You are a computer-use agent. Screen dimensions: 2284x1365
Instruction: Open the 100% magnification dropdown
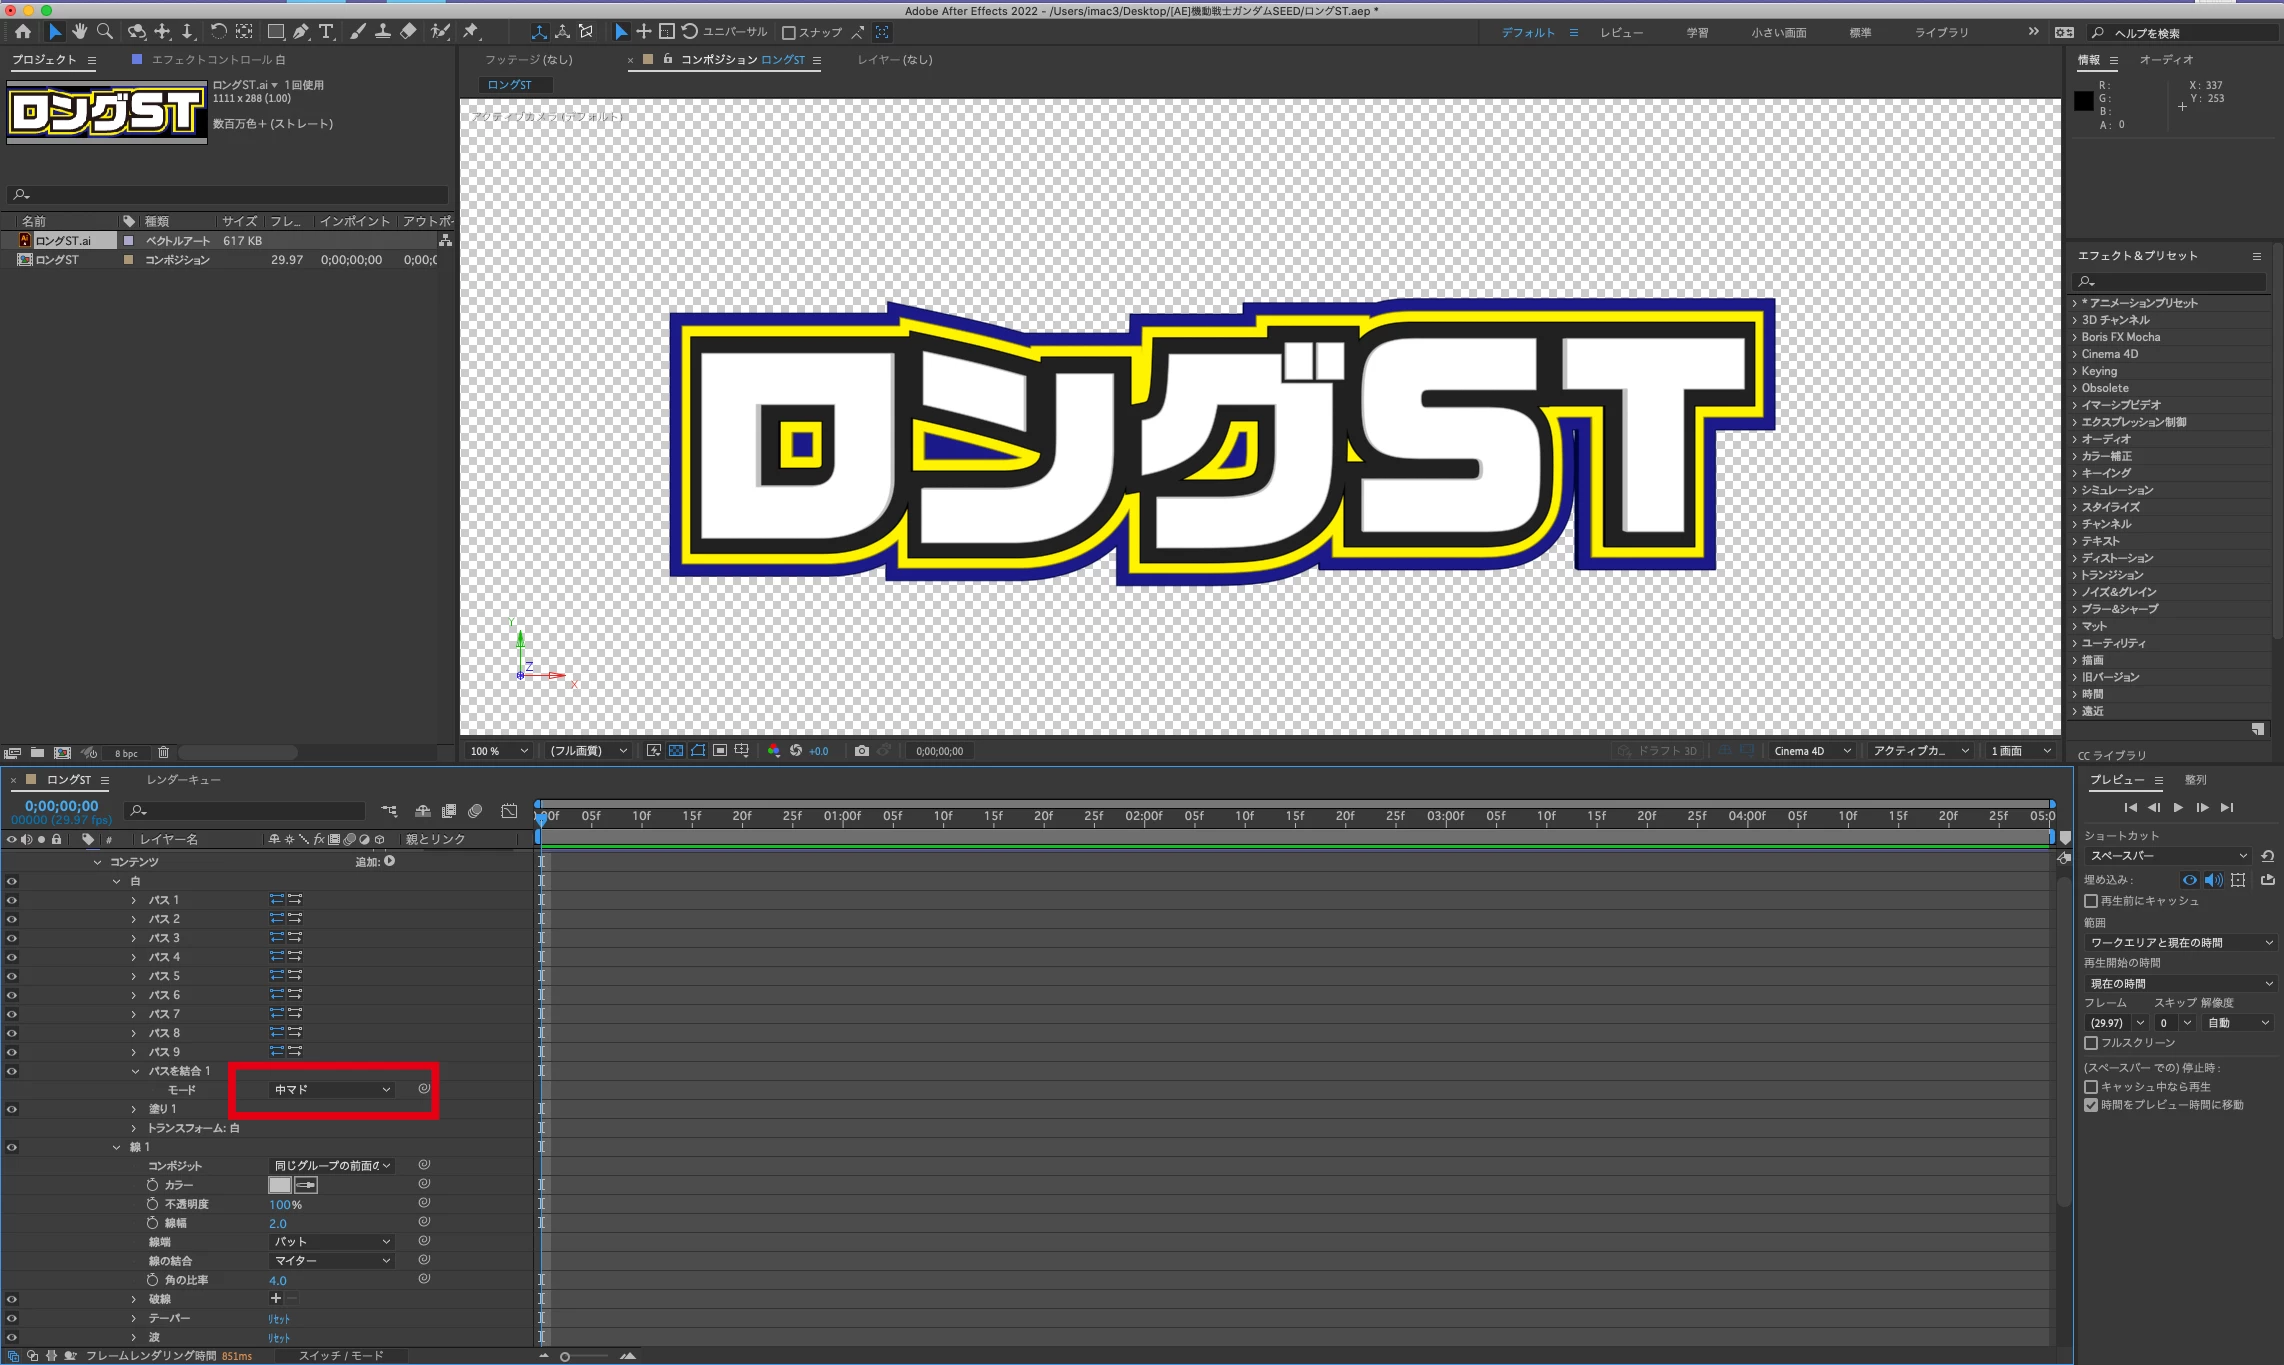pyautogui.click(x=499, y=751)
